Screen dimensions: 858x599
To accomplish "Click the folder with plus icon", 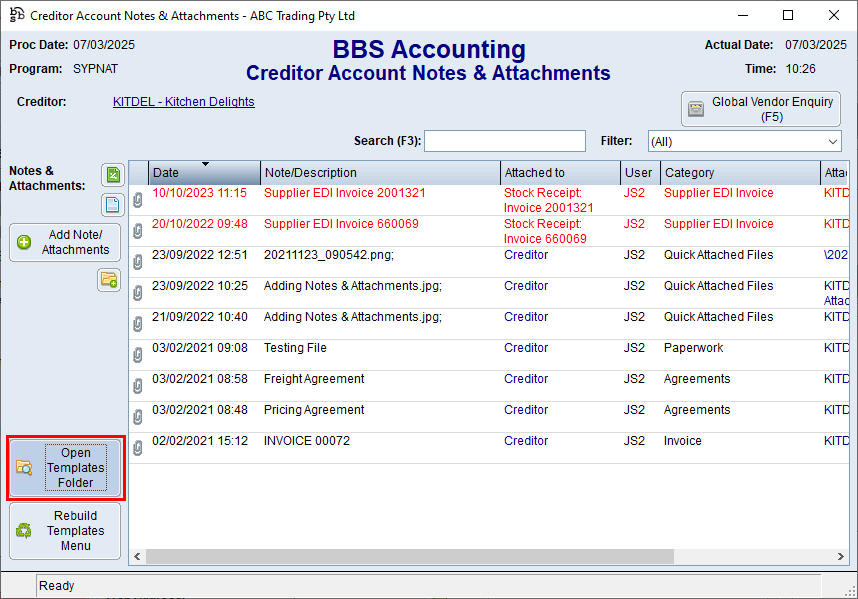I will [108, 281].
